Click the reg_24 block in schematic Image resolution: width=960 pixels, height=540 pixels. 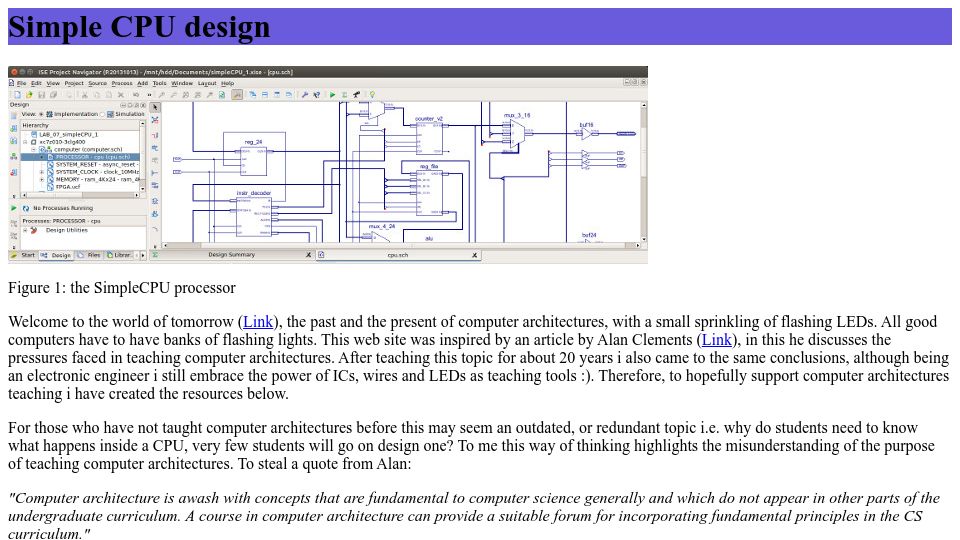pos(253,162)
